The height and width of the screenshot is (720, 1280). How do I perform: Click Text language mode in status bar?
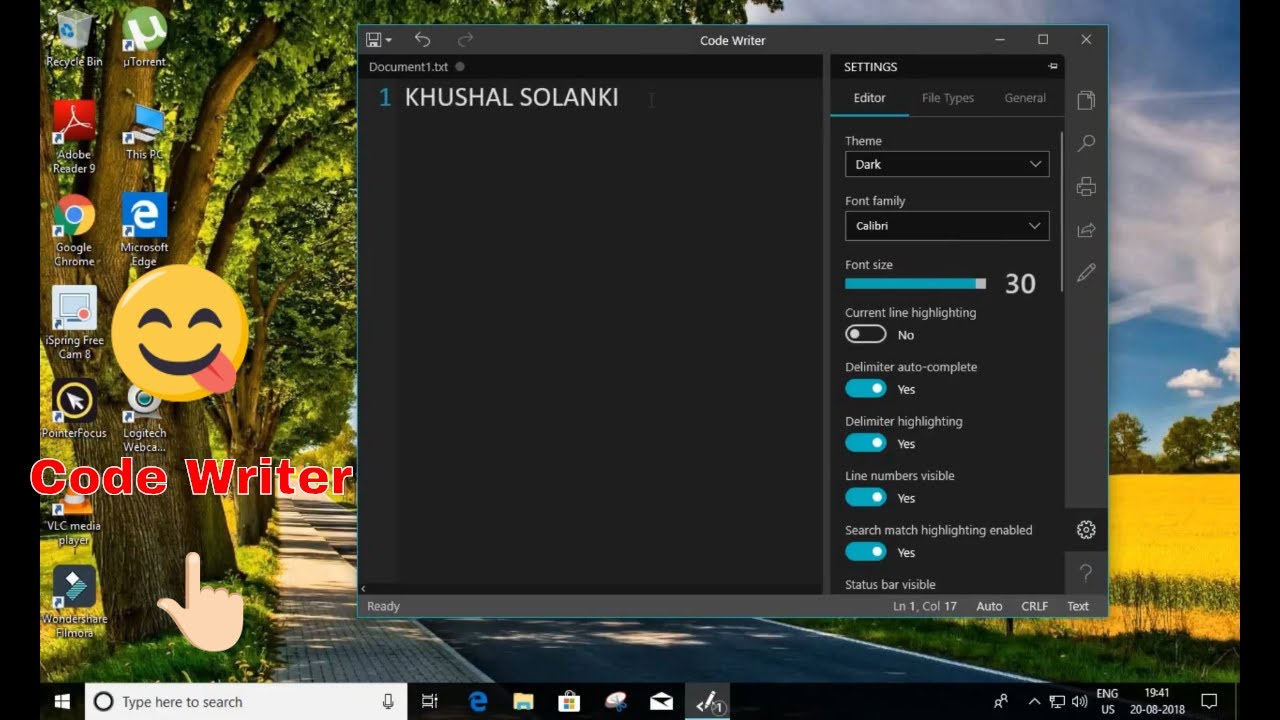(x=1078, y=606)
